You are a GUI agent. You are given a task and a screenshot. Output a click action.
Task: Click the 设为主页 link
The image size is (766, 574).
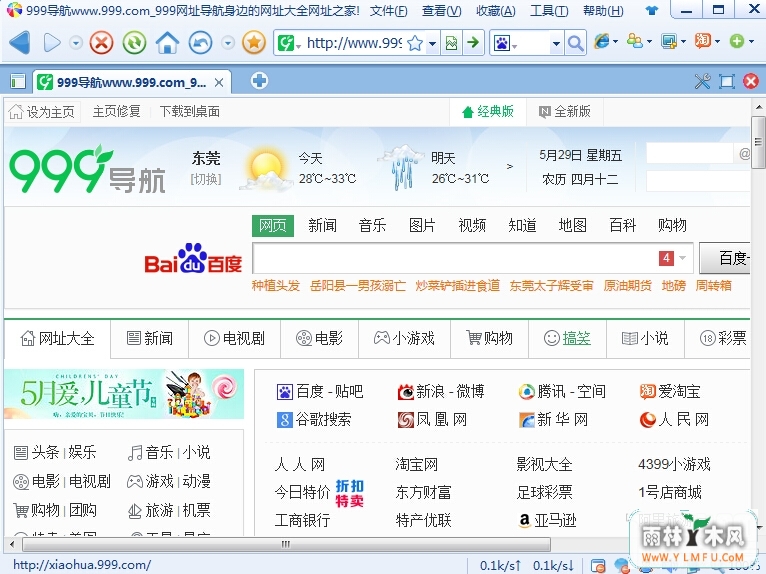42,112
